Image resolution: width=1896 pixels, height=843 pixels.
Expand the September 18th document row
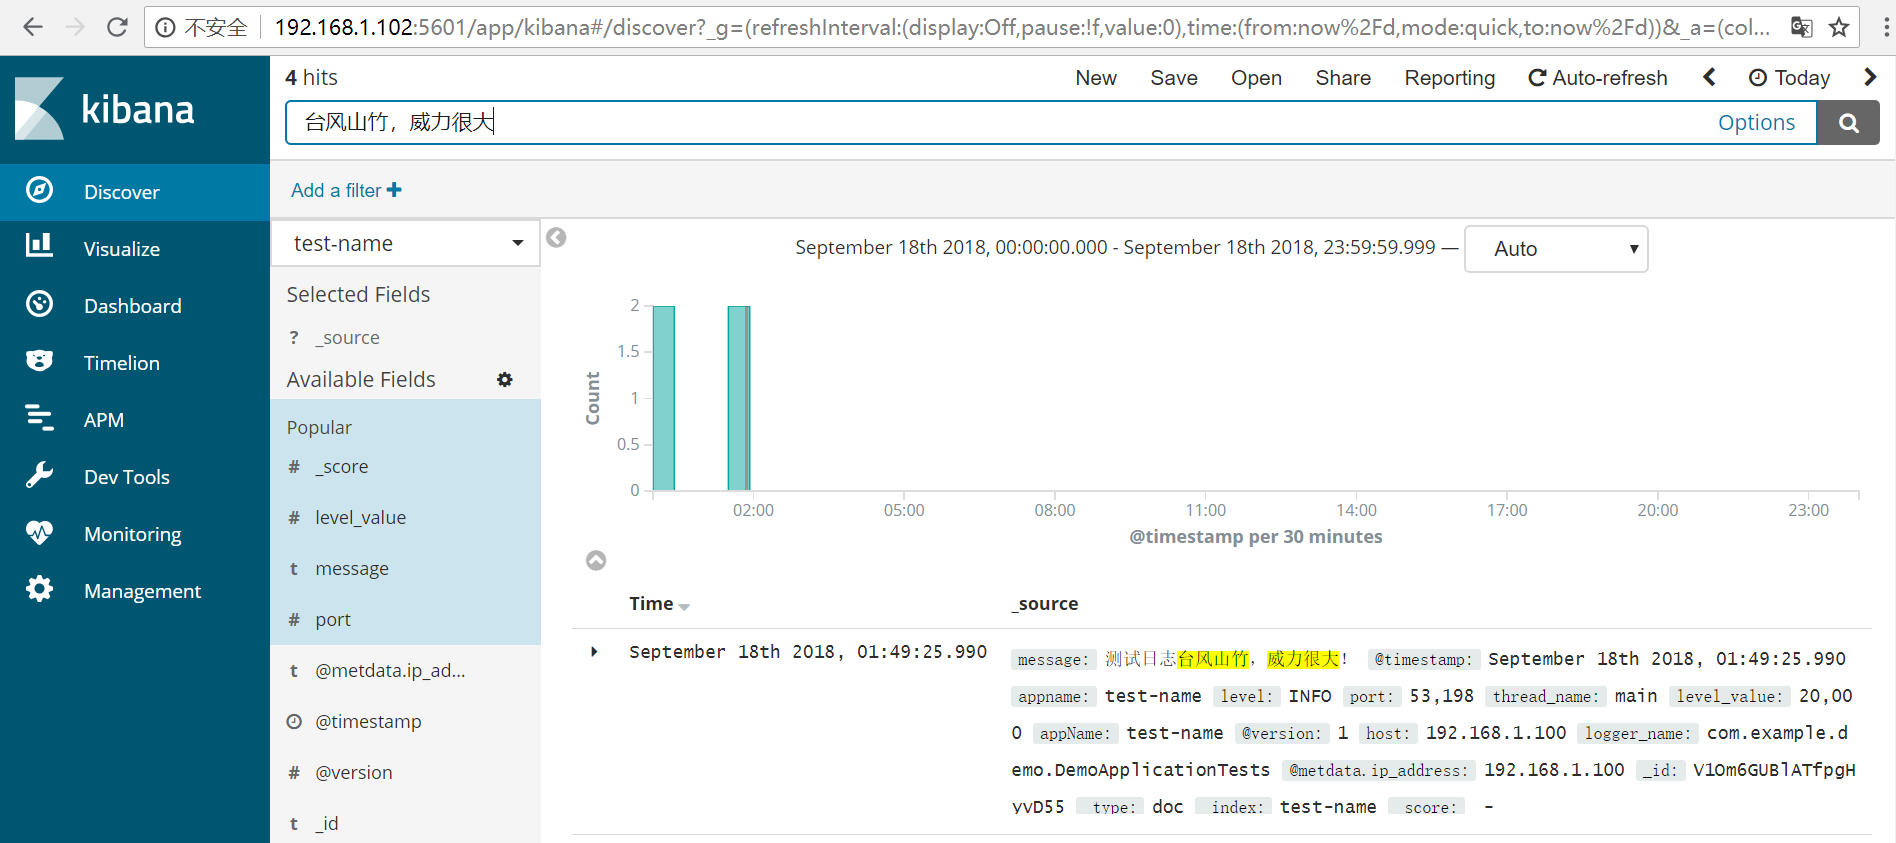click(594, 652)
